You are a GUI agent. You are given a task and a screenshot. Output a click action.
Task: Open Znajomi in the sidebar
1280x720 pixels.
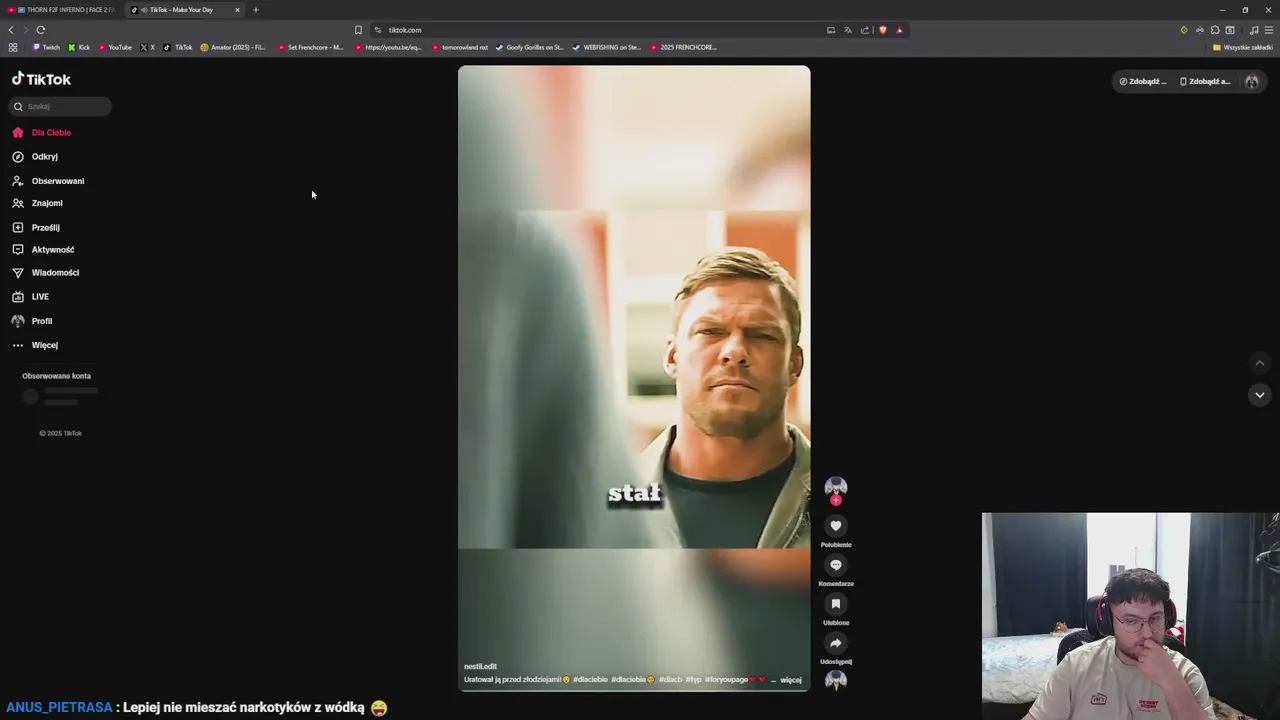pos(37,203)
